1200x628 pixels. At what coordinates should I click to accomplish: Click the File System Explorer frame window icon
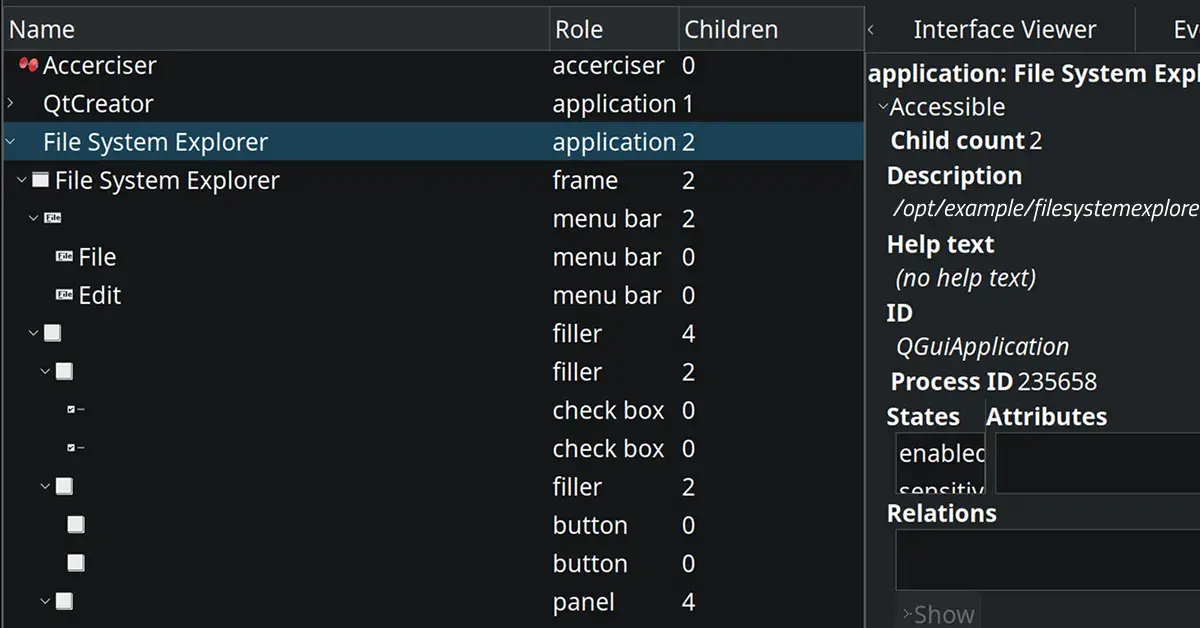click(x=40, y=181)
